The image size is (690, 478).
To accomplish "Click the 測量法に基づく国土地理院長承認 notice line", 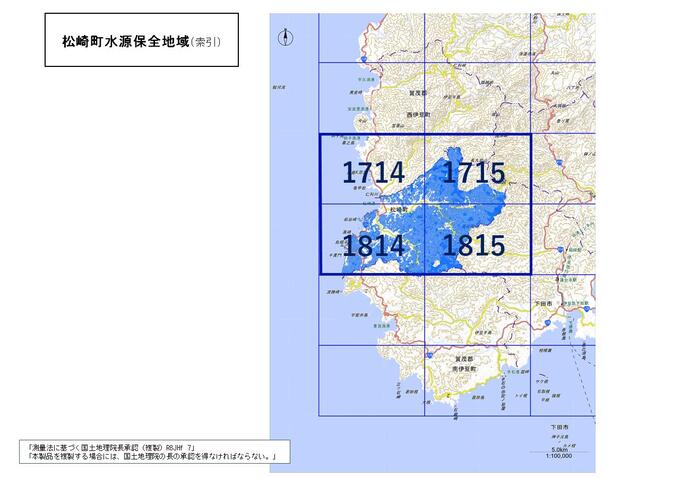I will [111, 447].
